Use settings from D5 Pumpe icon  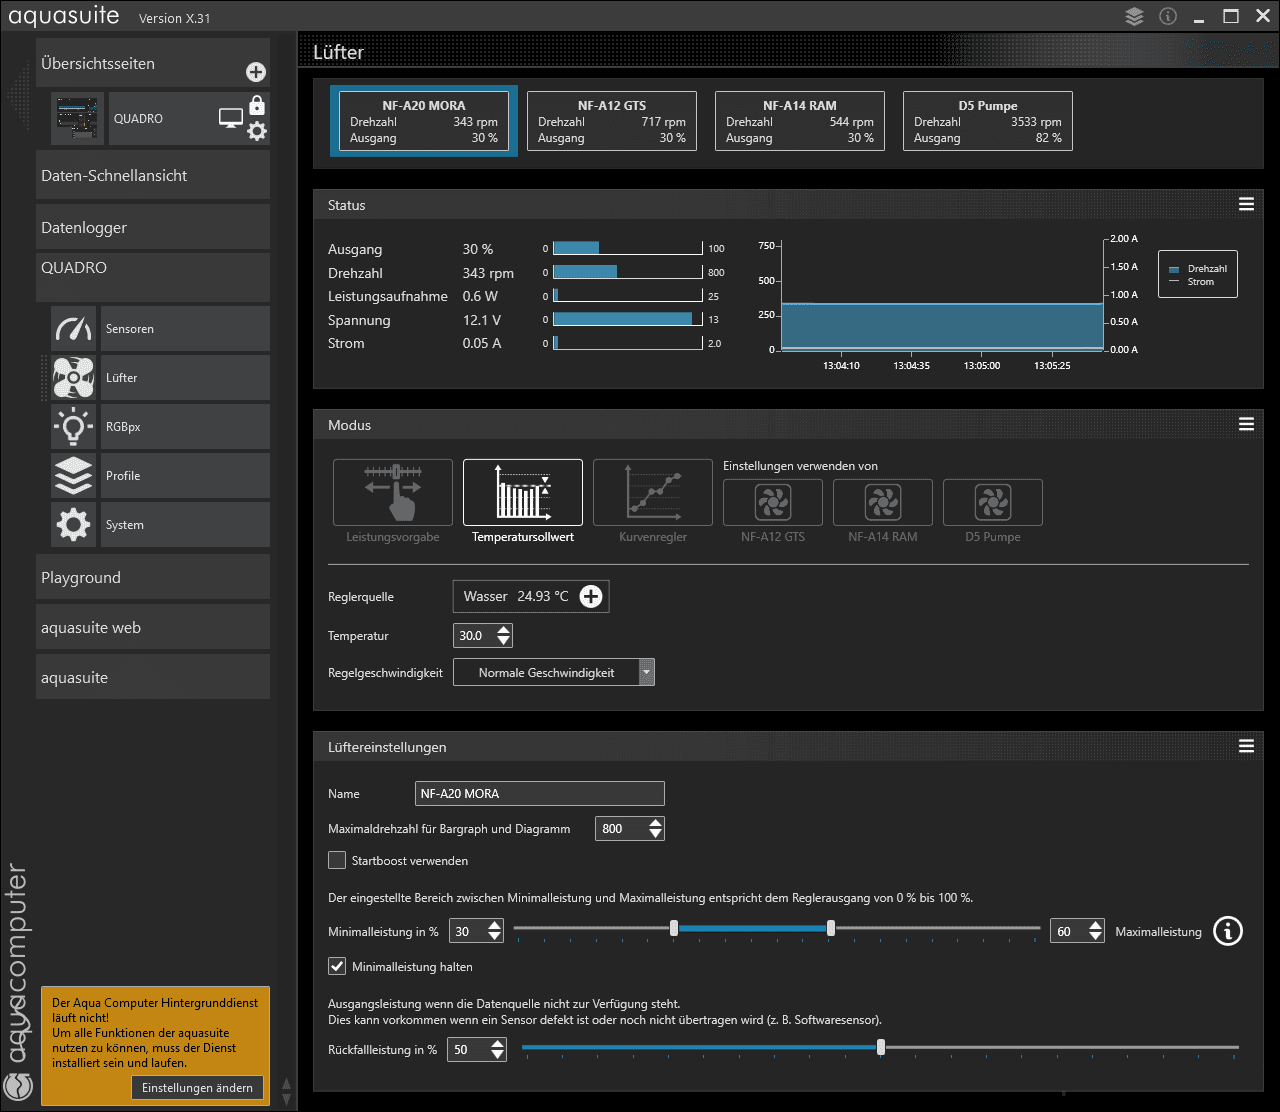pyautogui.click(x=993, y=502)
